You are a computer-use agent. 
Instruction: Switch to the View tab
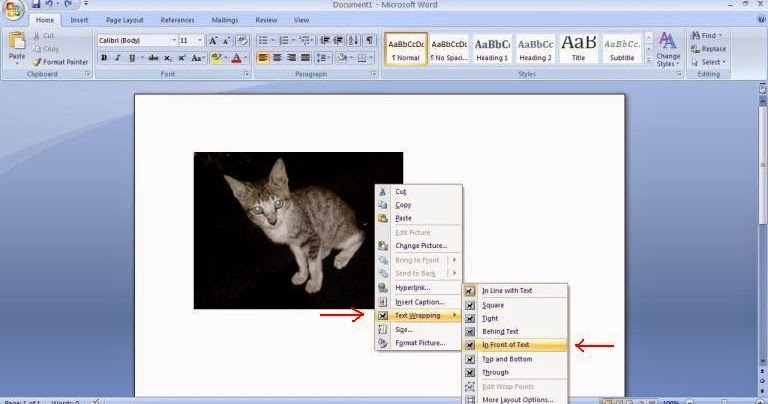[301, 20]
